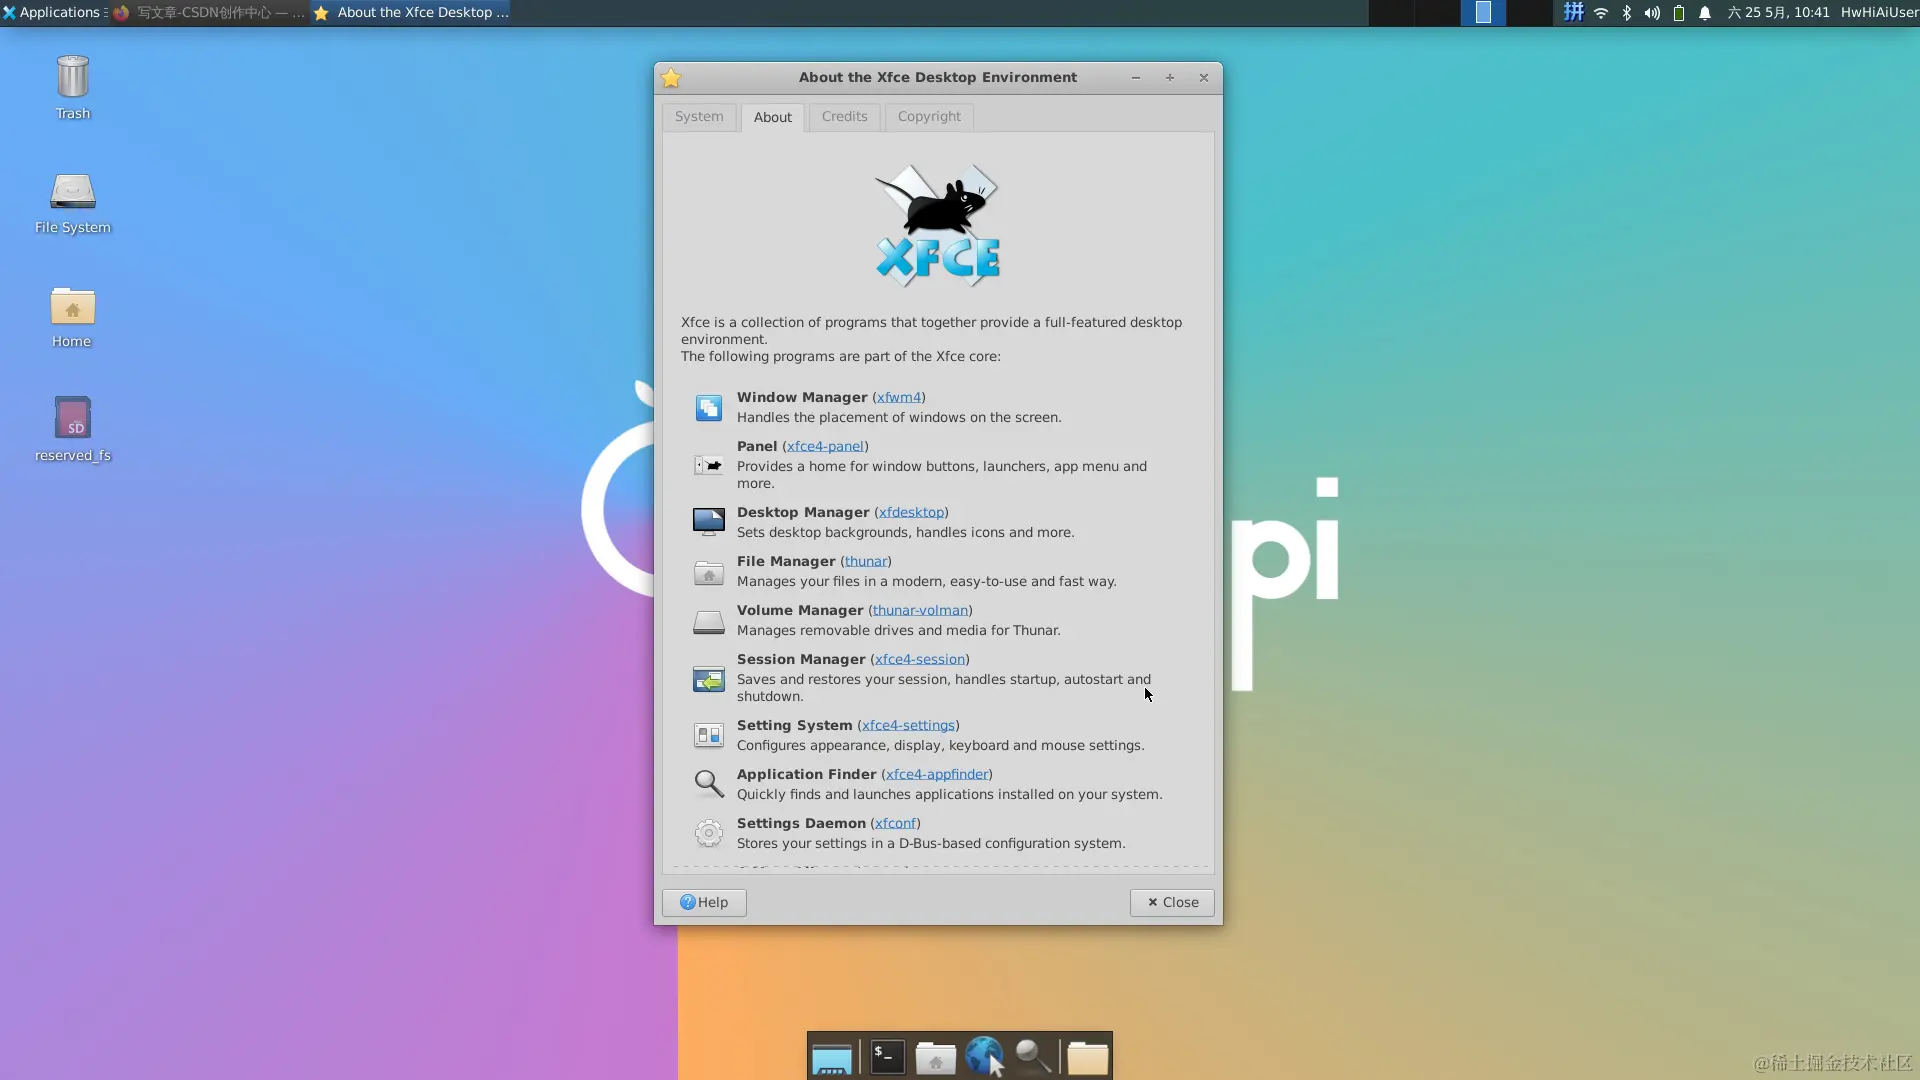Follow the xfwm4 link
1920x1080 pixels.
pos(898,398)
